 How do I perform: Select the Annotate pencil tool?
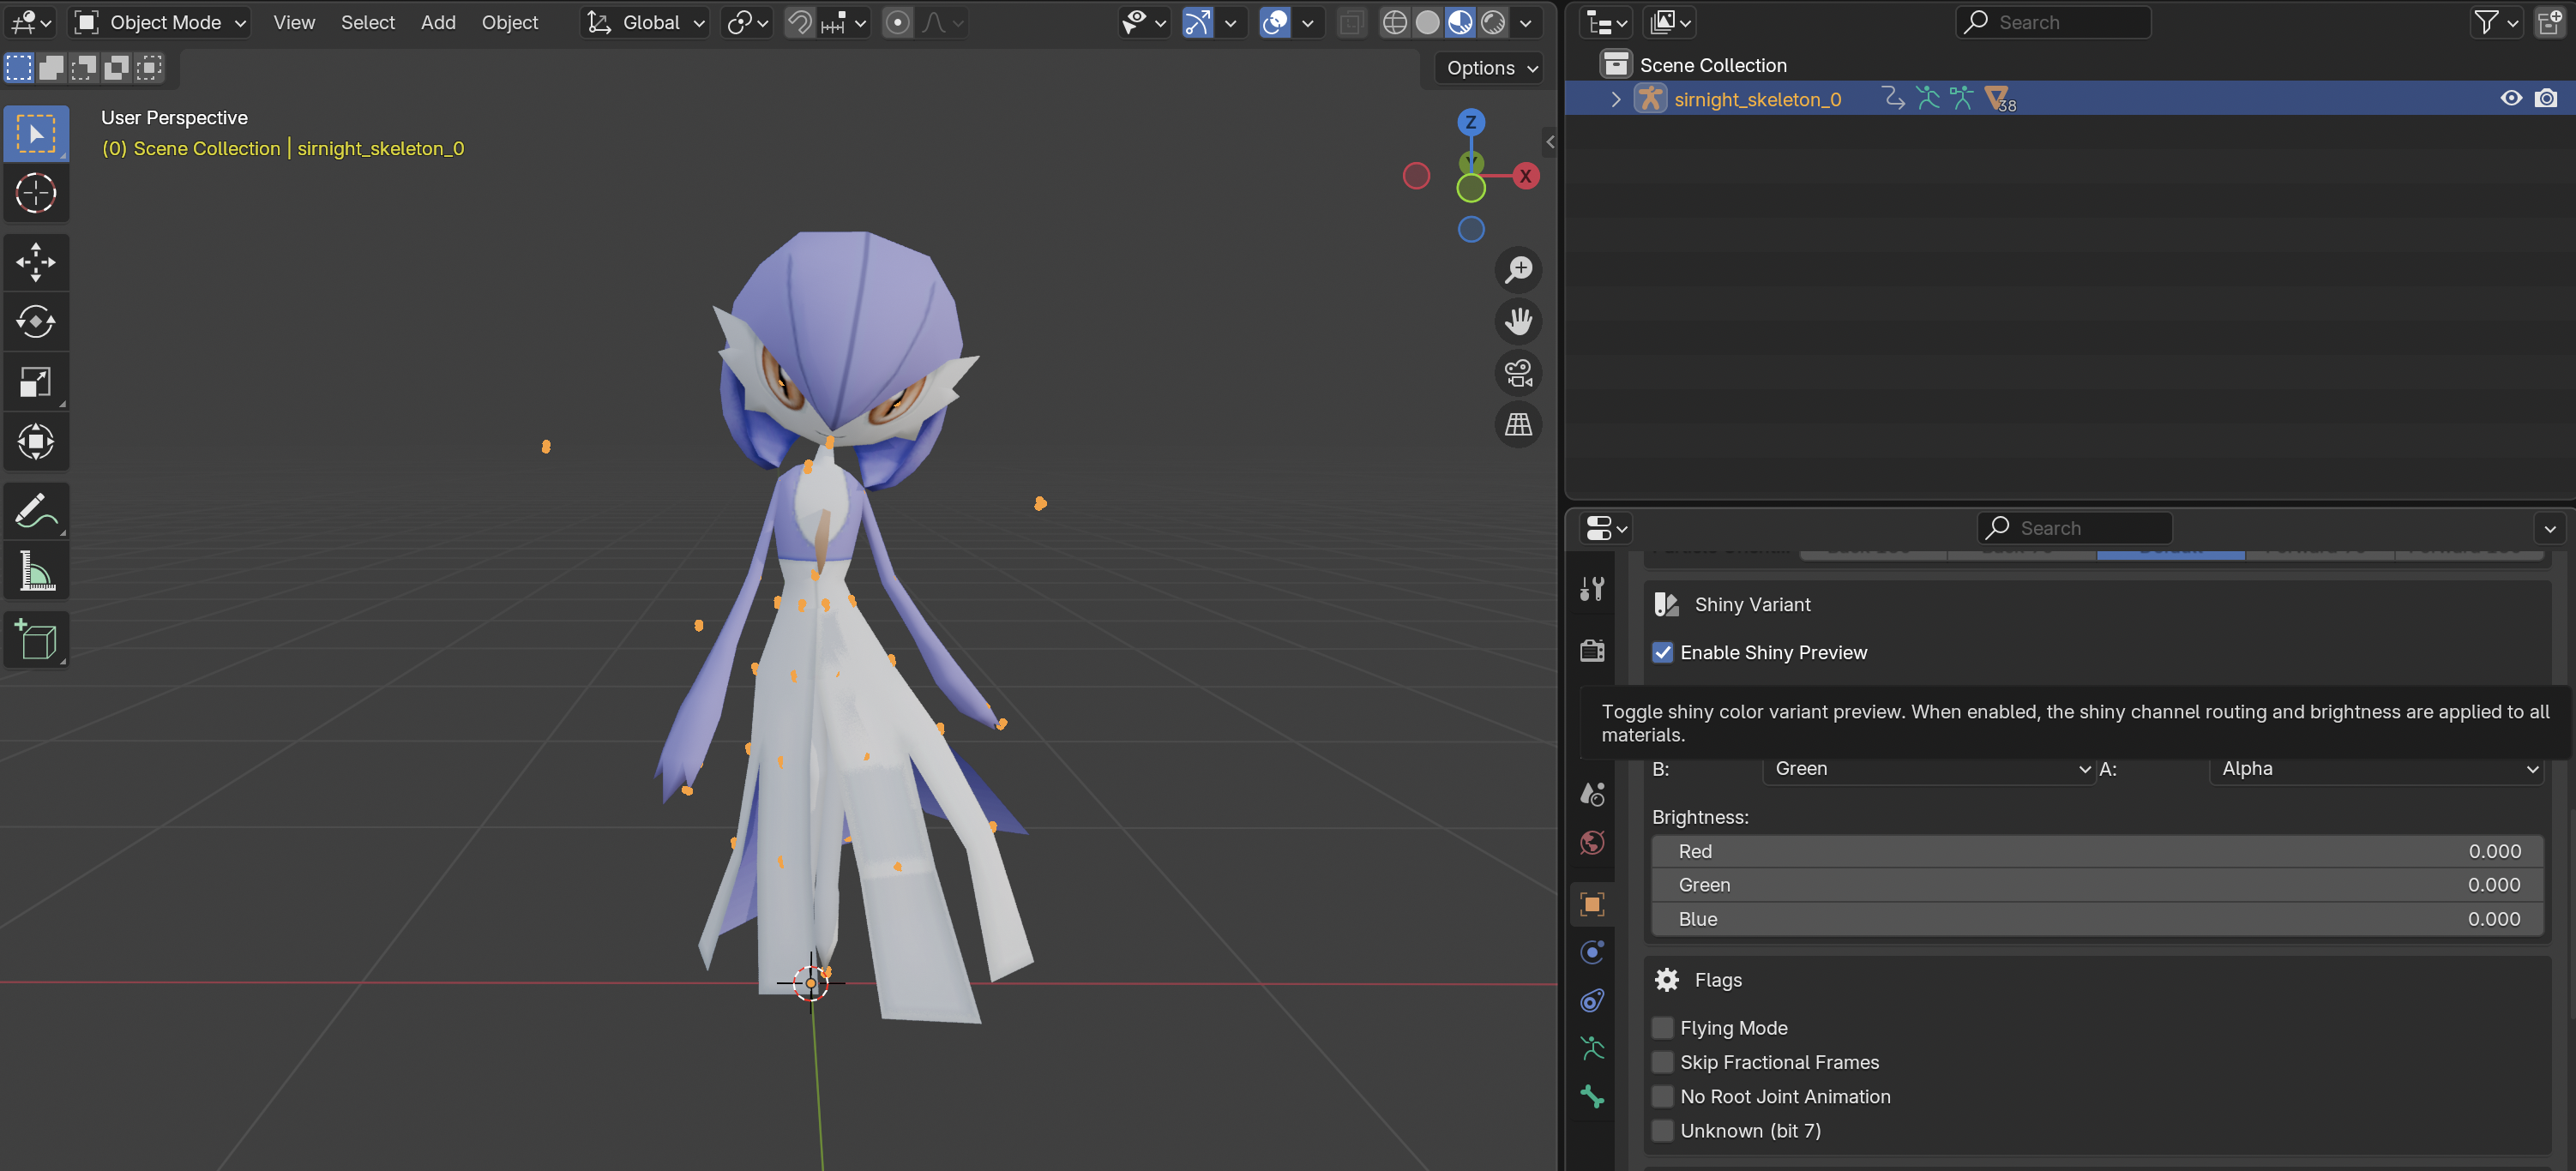(x=36, y=510)
